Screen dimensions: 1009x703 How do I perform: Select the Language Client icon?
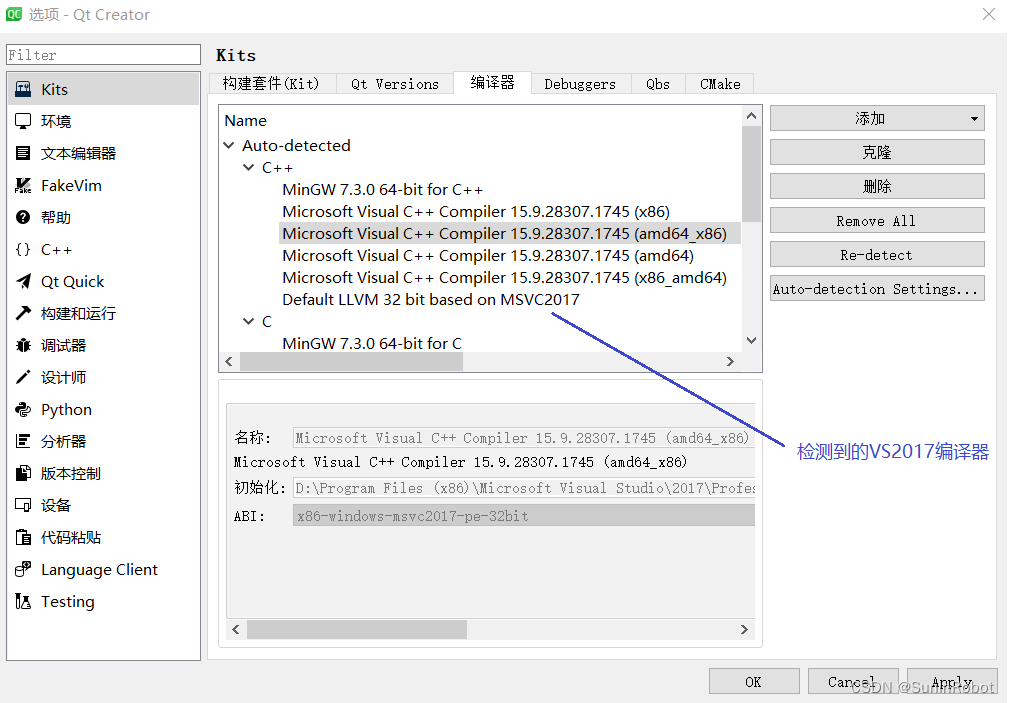click(23, 570)
